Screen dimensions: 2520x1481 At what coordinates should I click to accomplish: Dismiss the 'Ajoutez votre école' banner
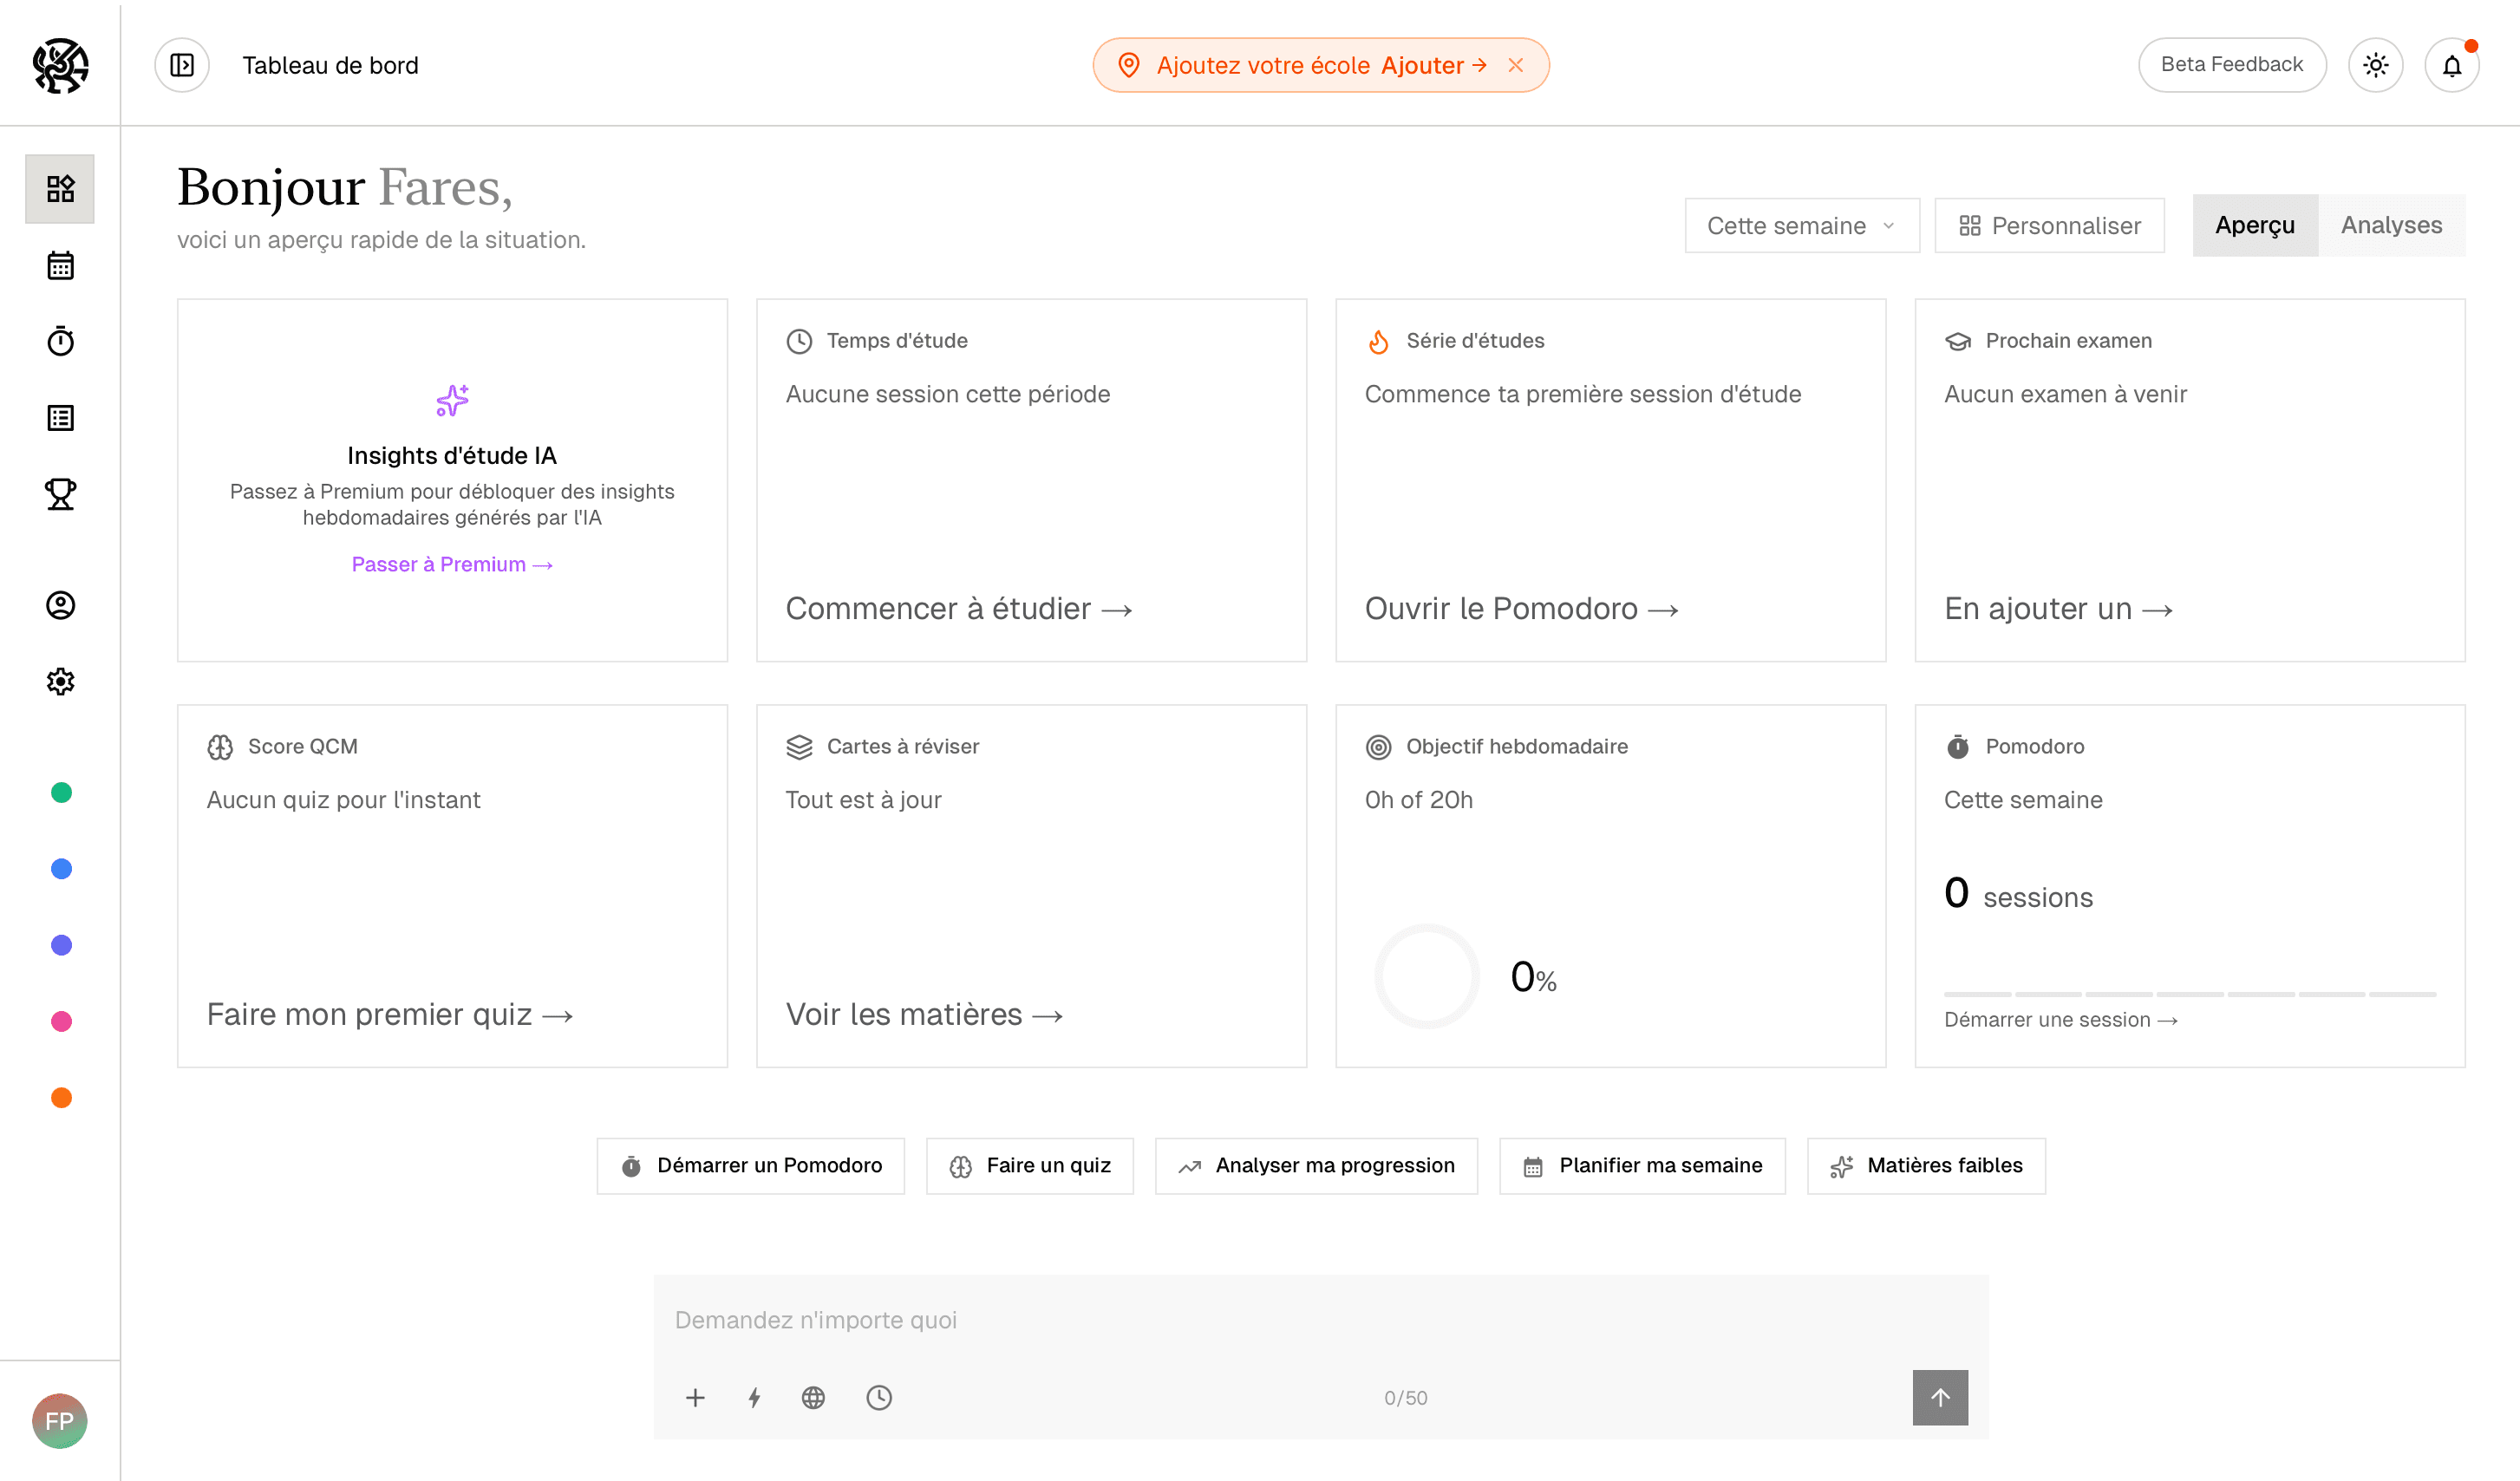(x=1516, y=64)
